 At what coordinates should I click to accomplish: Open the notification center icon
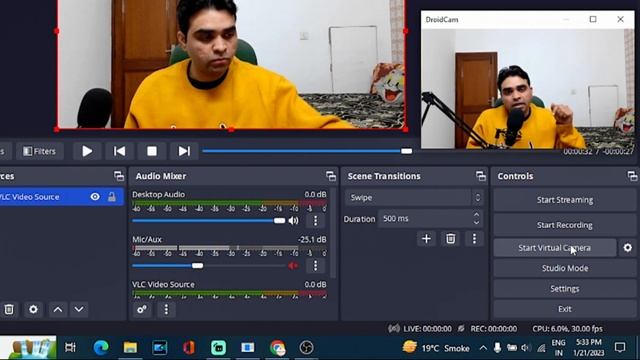(620, 347)
